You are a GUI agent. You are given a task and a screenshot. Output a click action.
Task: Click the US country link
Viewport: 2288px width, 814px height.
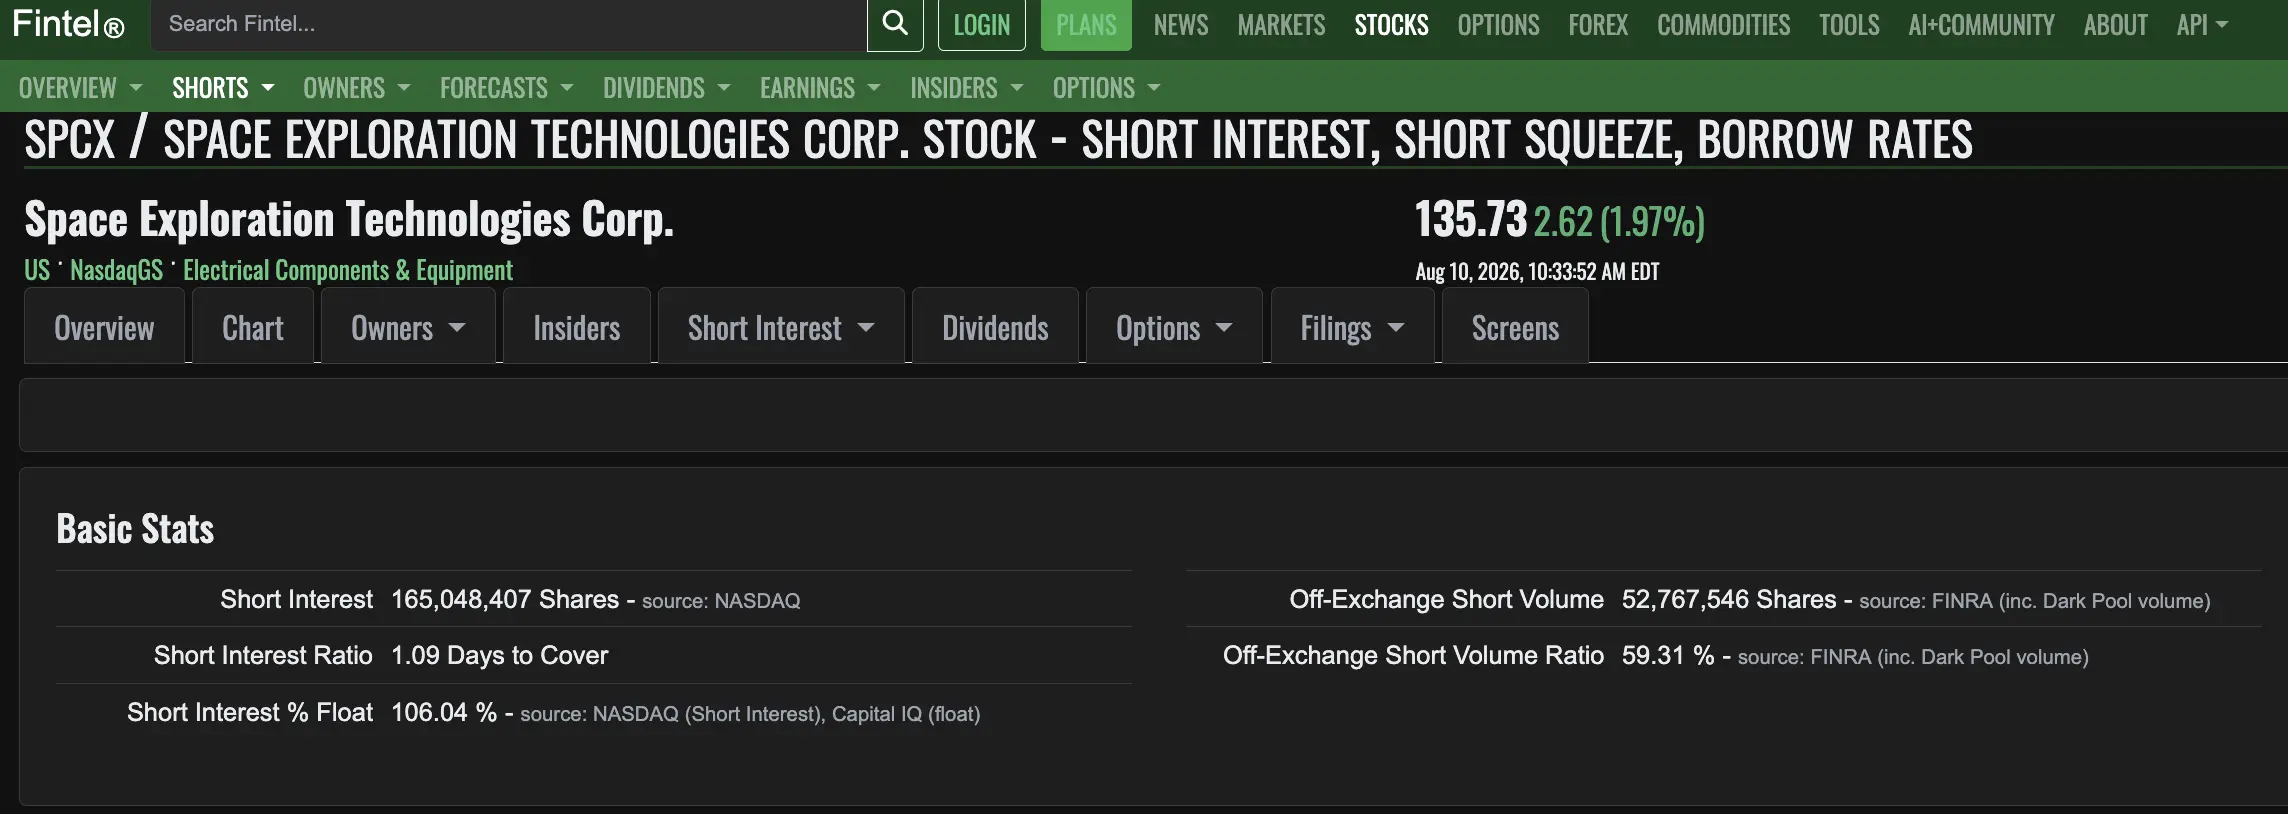pos(37,270)
